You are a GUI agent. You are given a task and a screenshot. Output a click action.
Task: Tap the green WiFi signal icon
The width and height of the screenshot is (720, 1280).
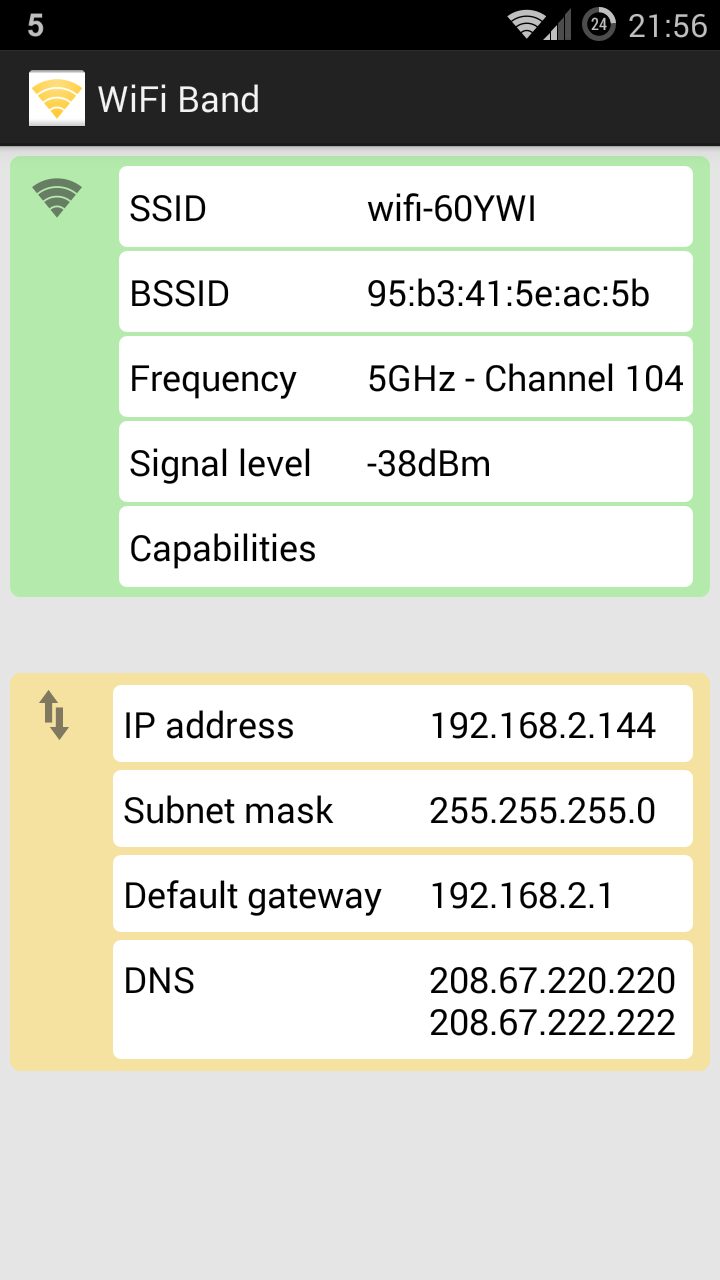[57, 198]
